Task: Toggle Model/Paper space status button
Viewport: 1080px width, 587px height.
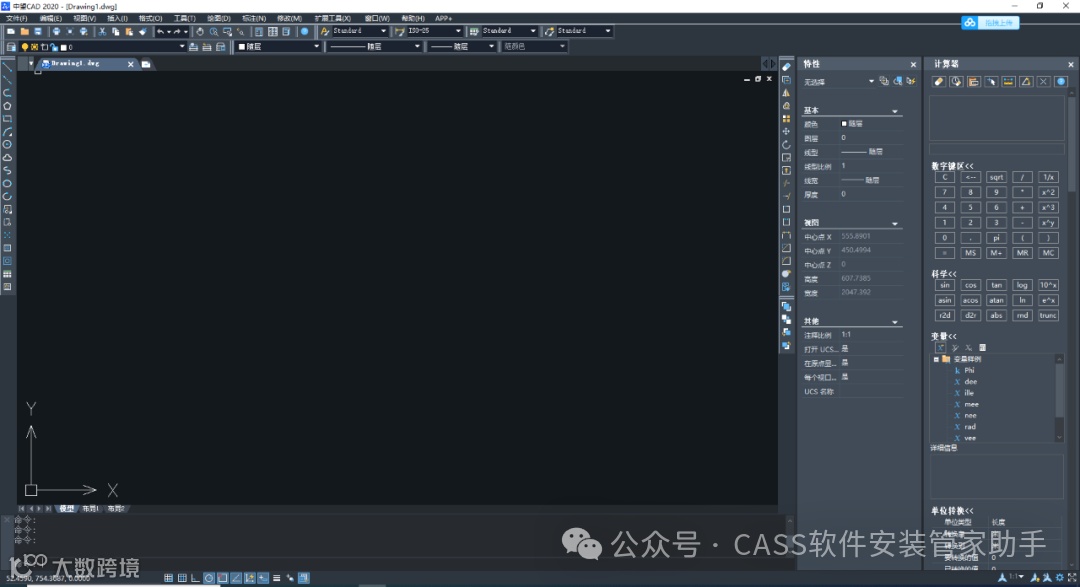Action: (x=304, y=578)
